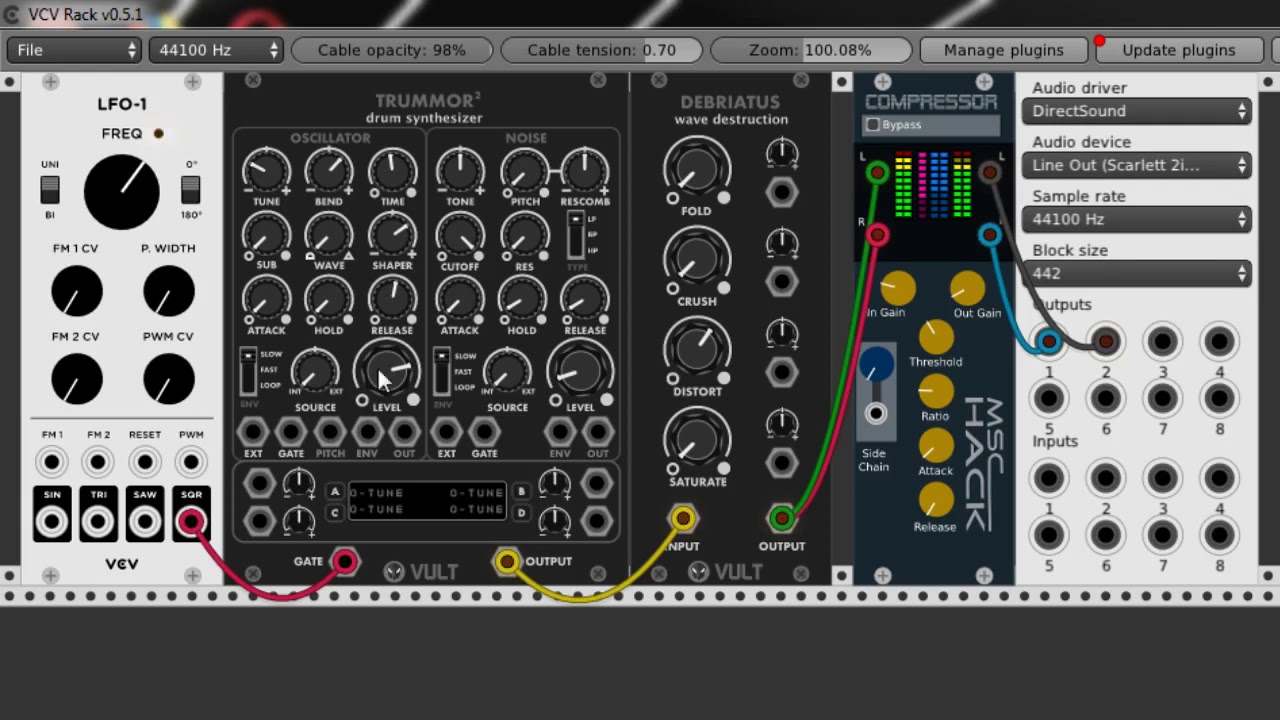Click the Trummor oscillator TUNE knob

266,172
